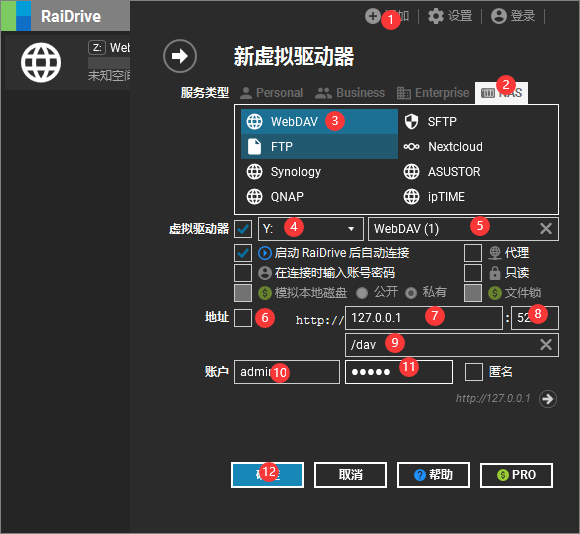Select the 私有 private radio button
This screenshot has width=580, height=534.
(411, 293)
